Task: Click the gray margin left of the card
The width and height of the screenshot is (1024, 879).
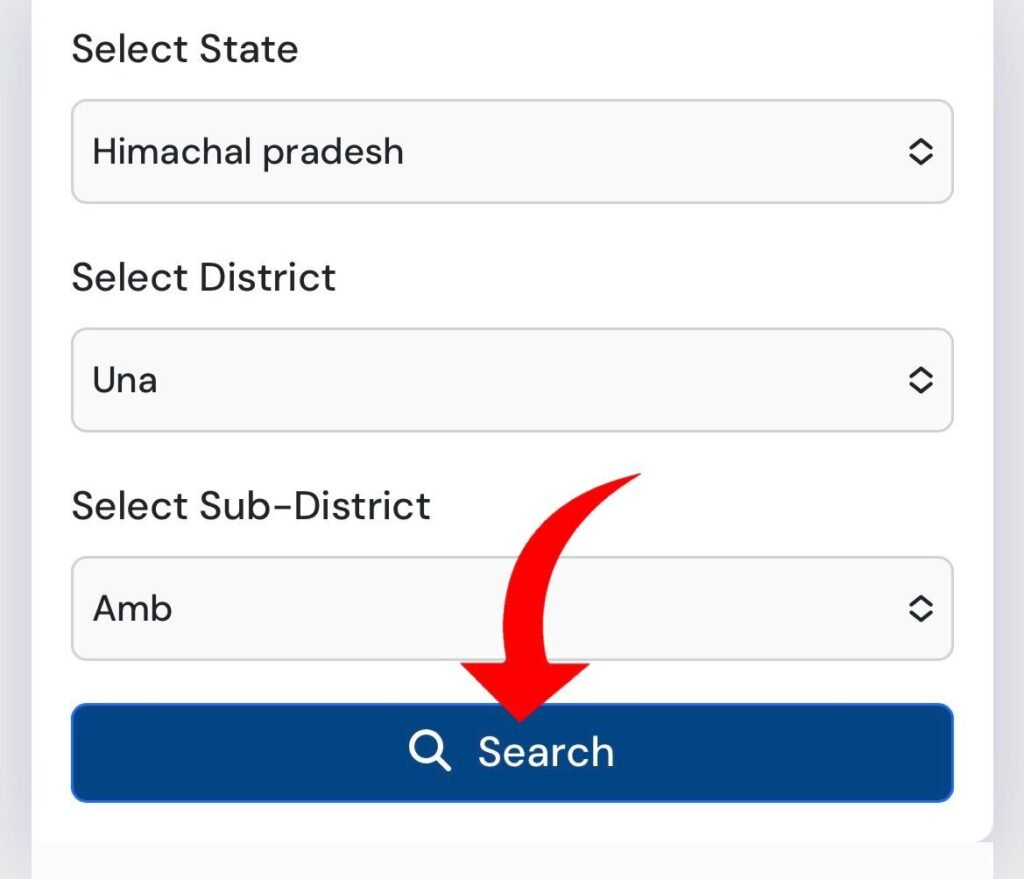Action: (15, 440)
